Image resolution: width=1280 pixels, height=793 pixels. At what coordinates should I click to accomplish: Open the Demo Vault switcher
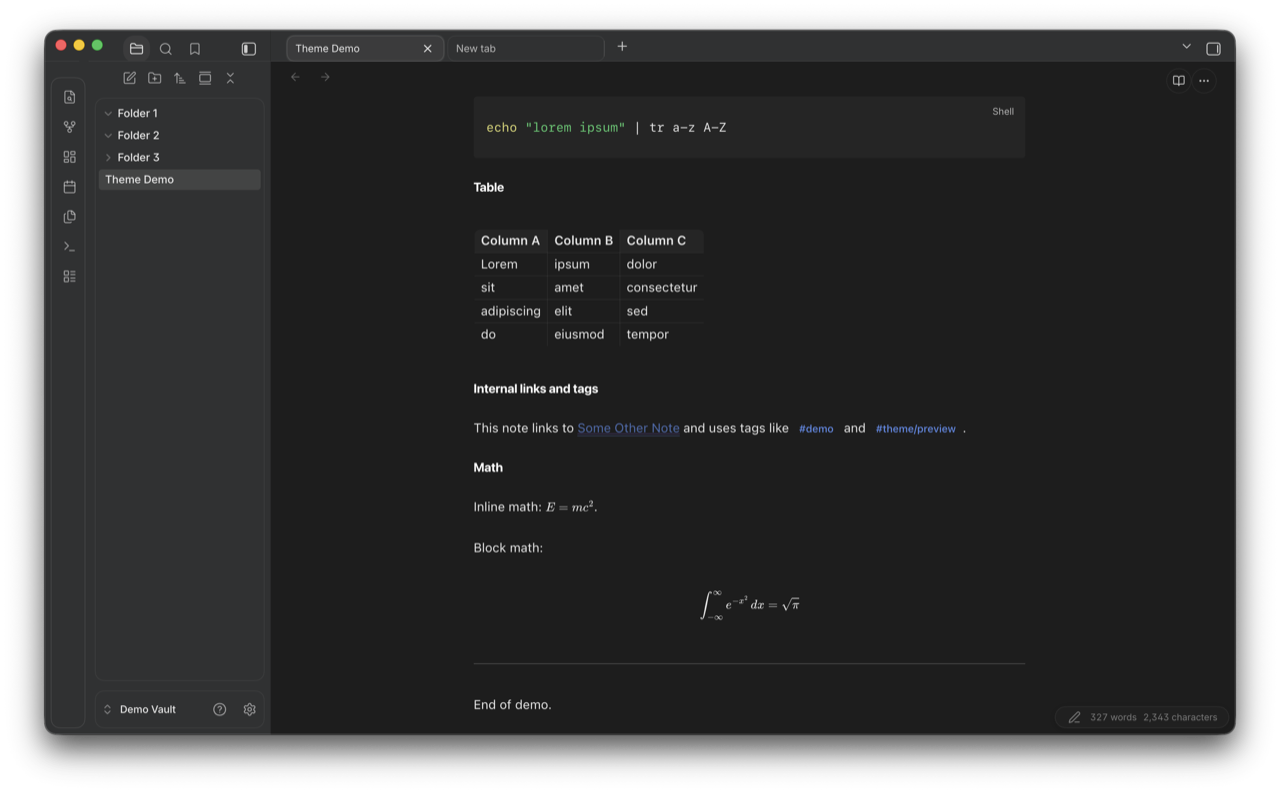tap(140, 709)
